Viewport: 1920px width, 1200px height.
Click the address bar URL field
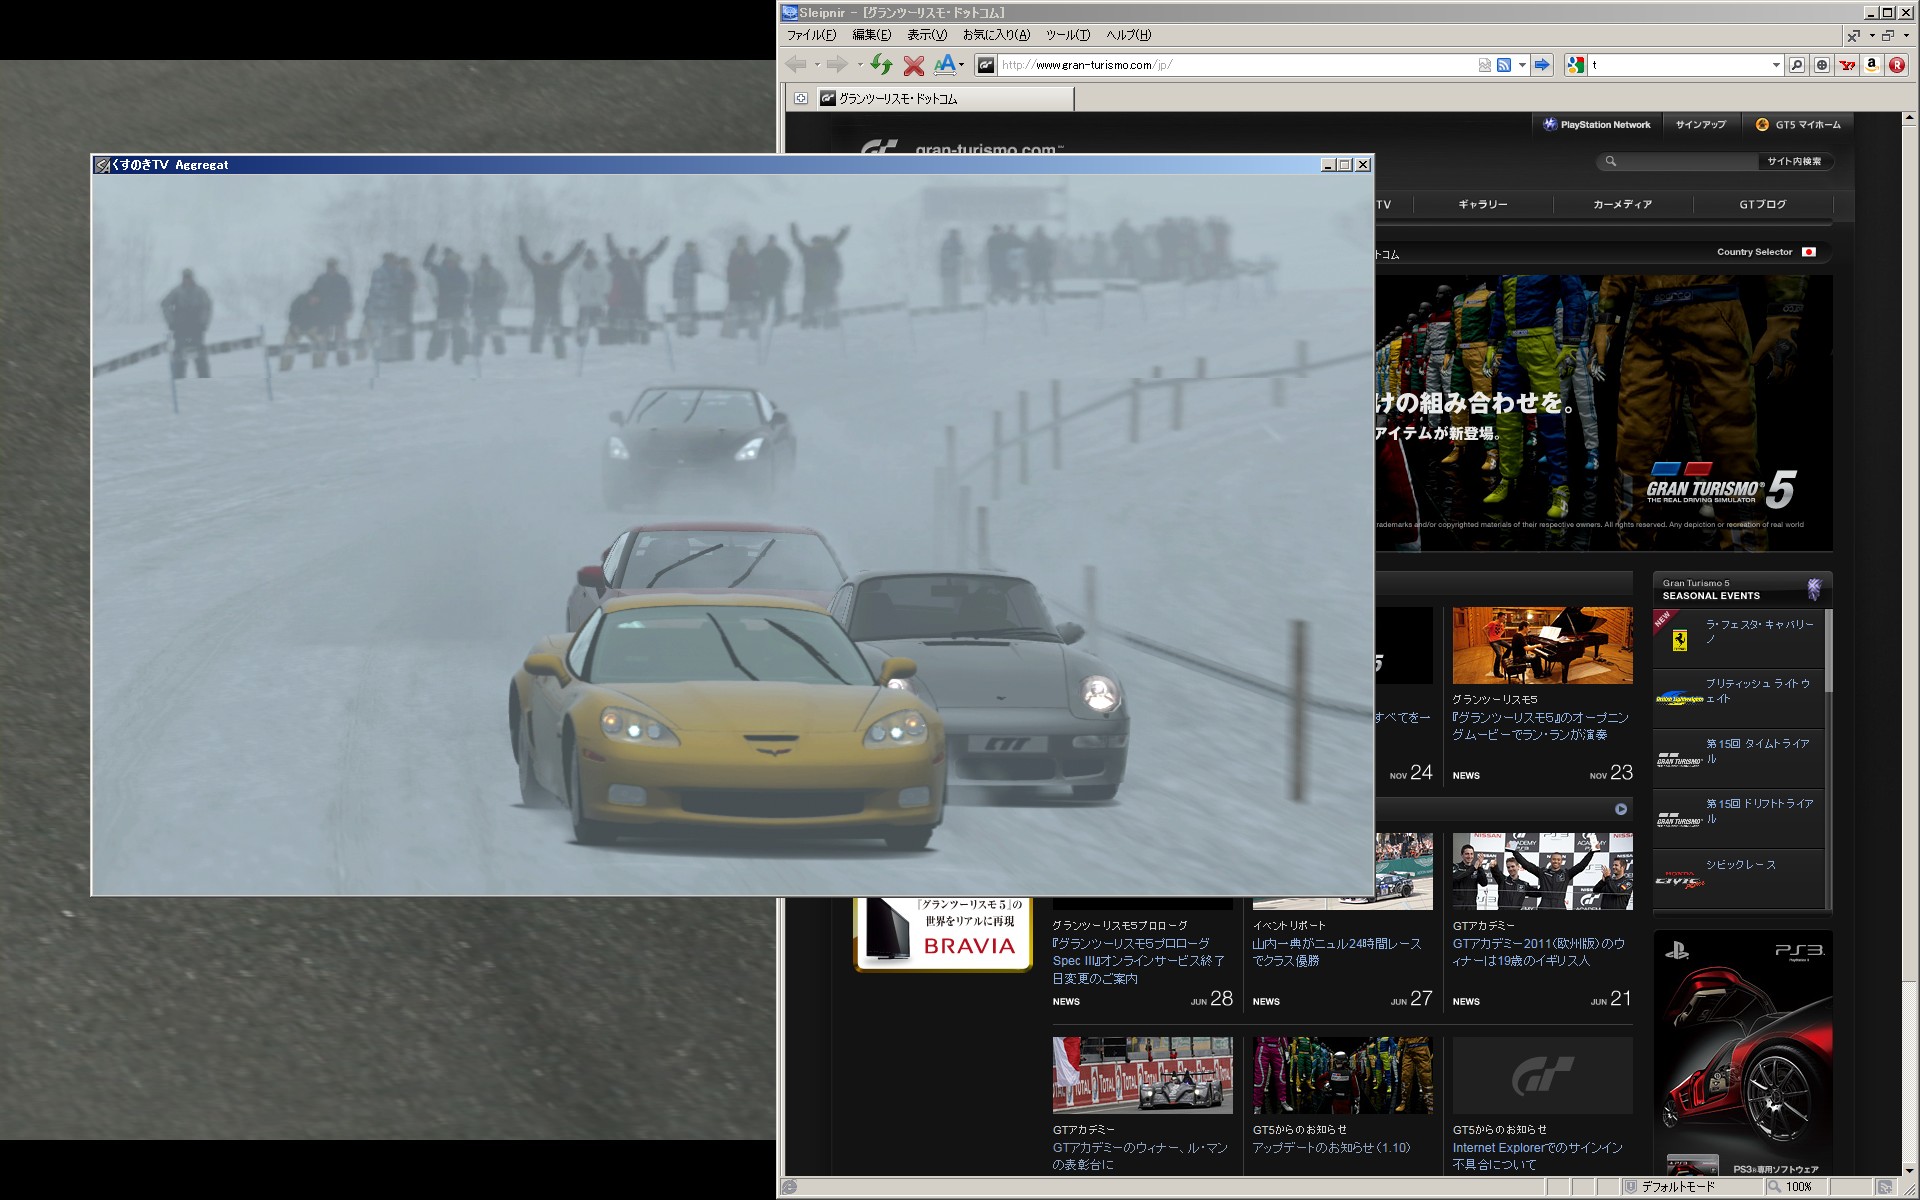[x=1236, y=65]
